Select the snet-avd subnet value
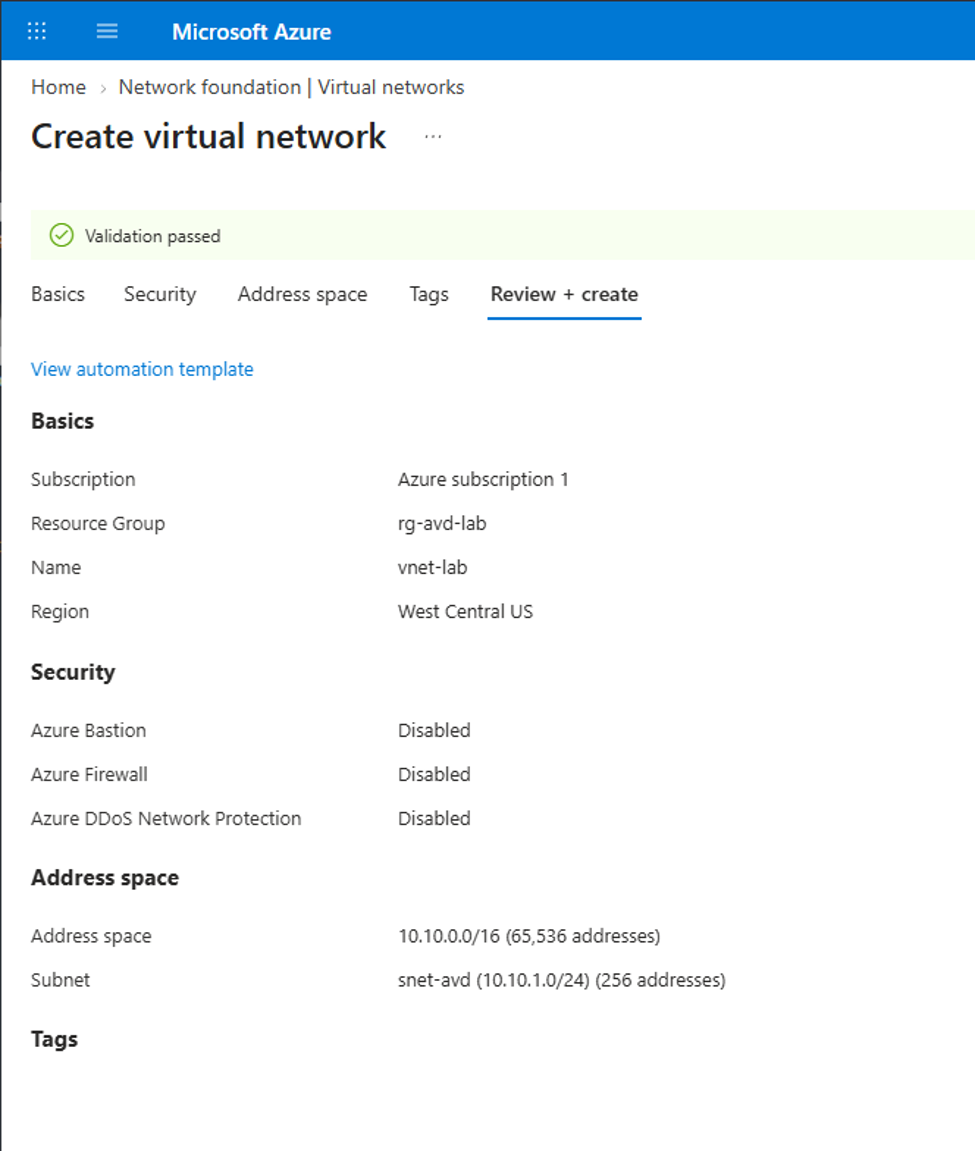The image size is (975, 1151). tap(562, 980)
